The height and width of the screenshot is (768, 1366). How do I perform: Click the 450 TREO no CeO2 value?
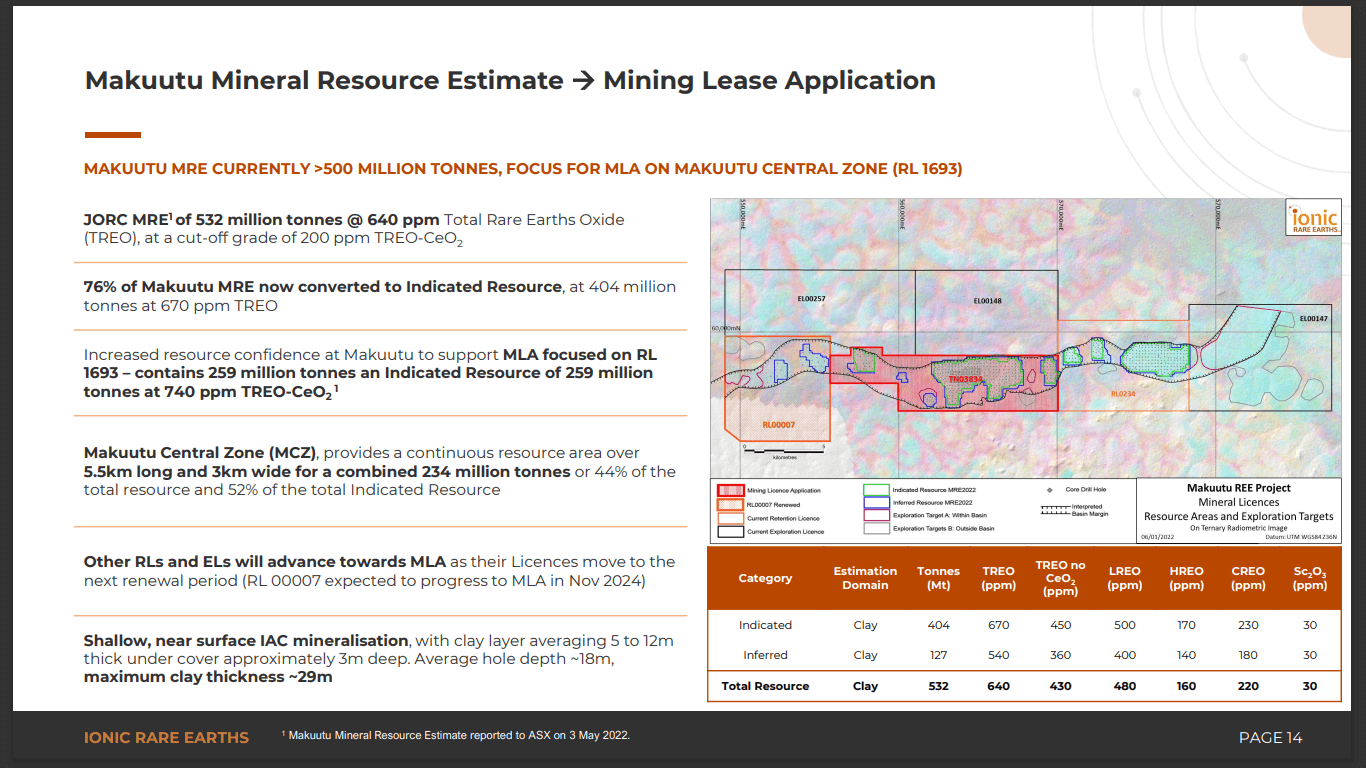[1060, 625]
